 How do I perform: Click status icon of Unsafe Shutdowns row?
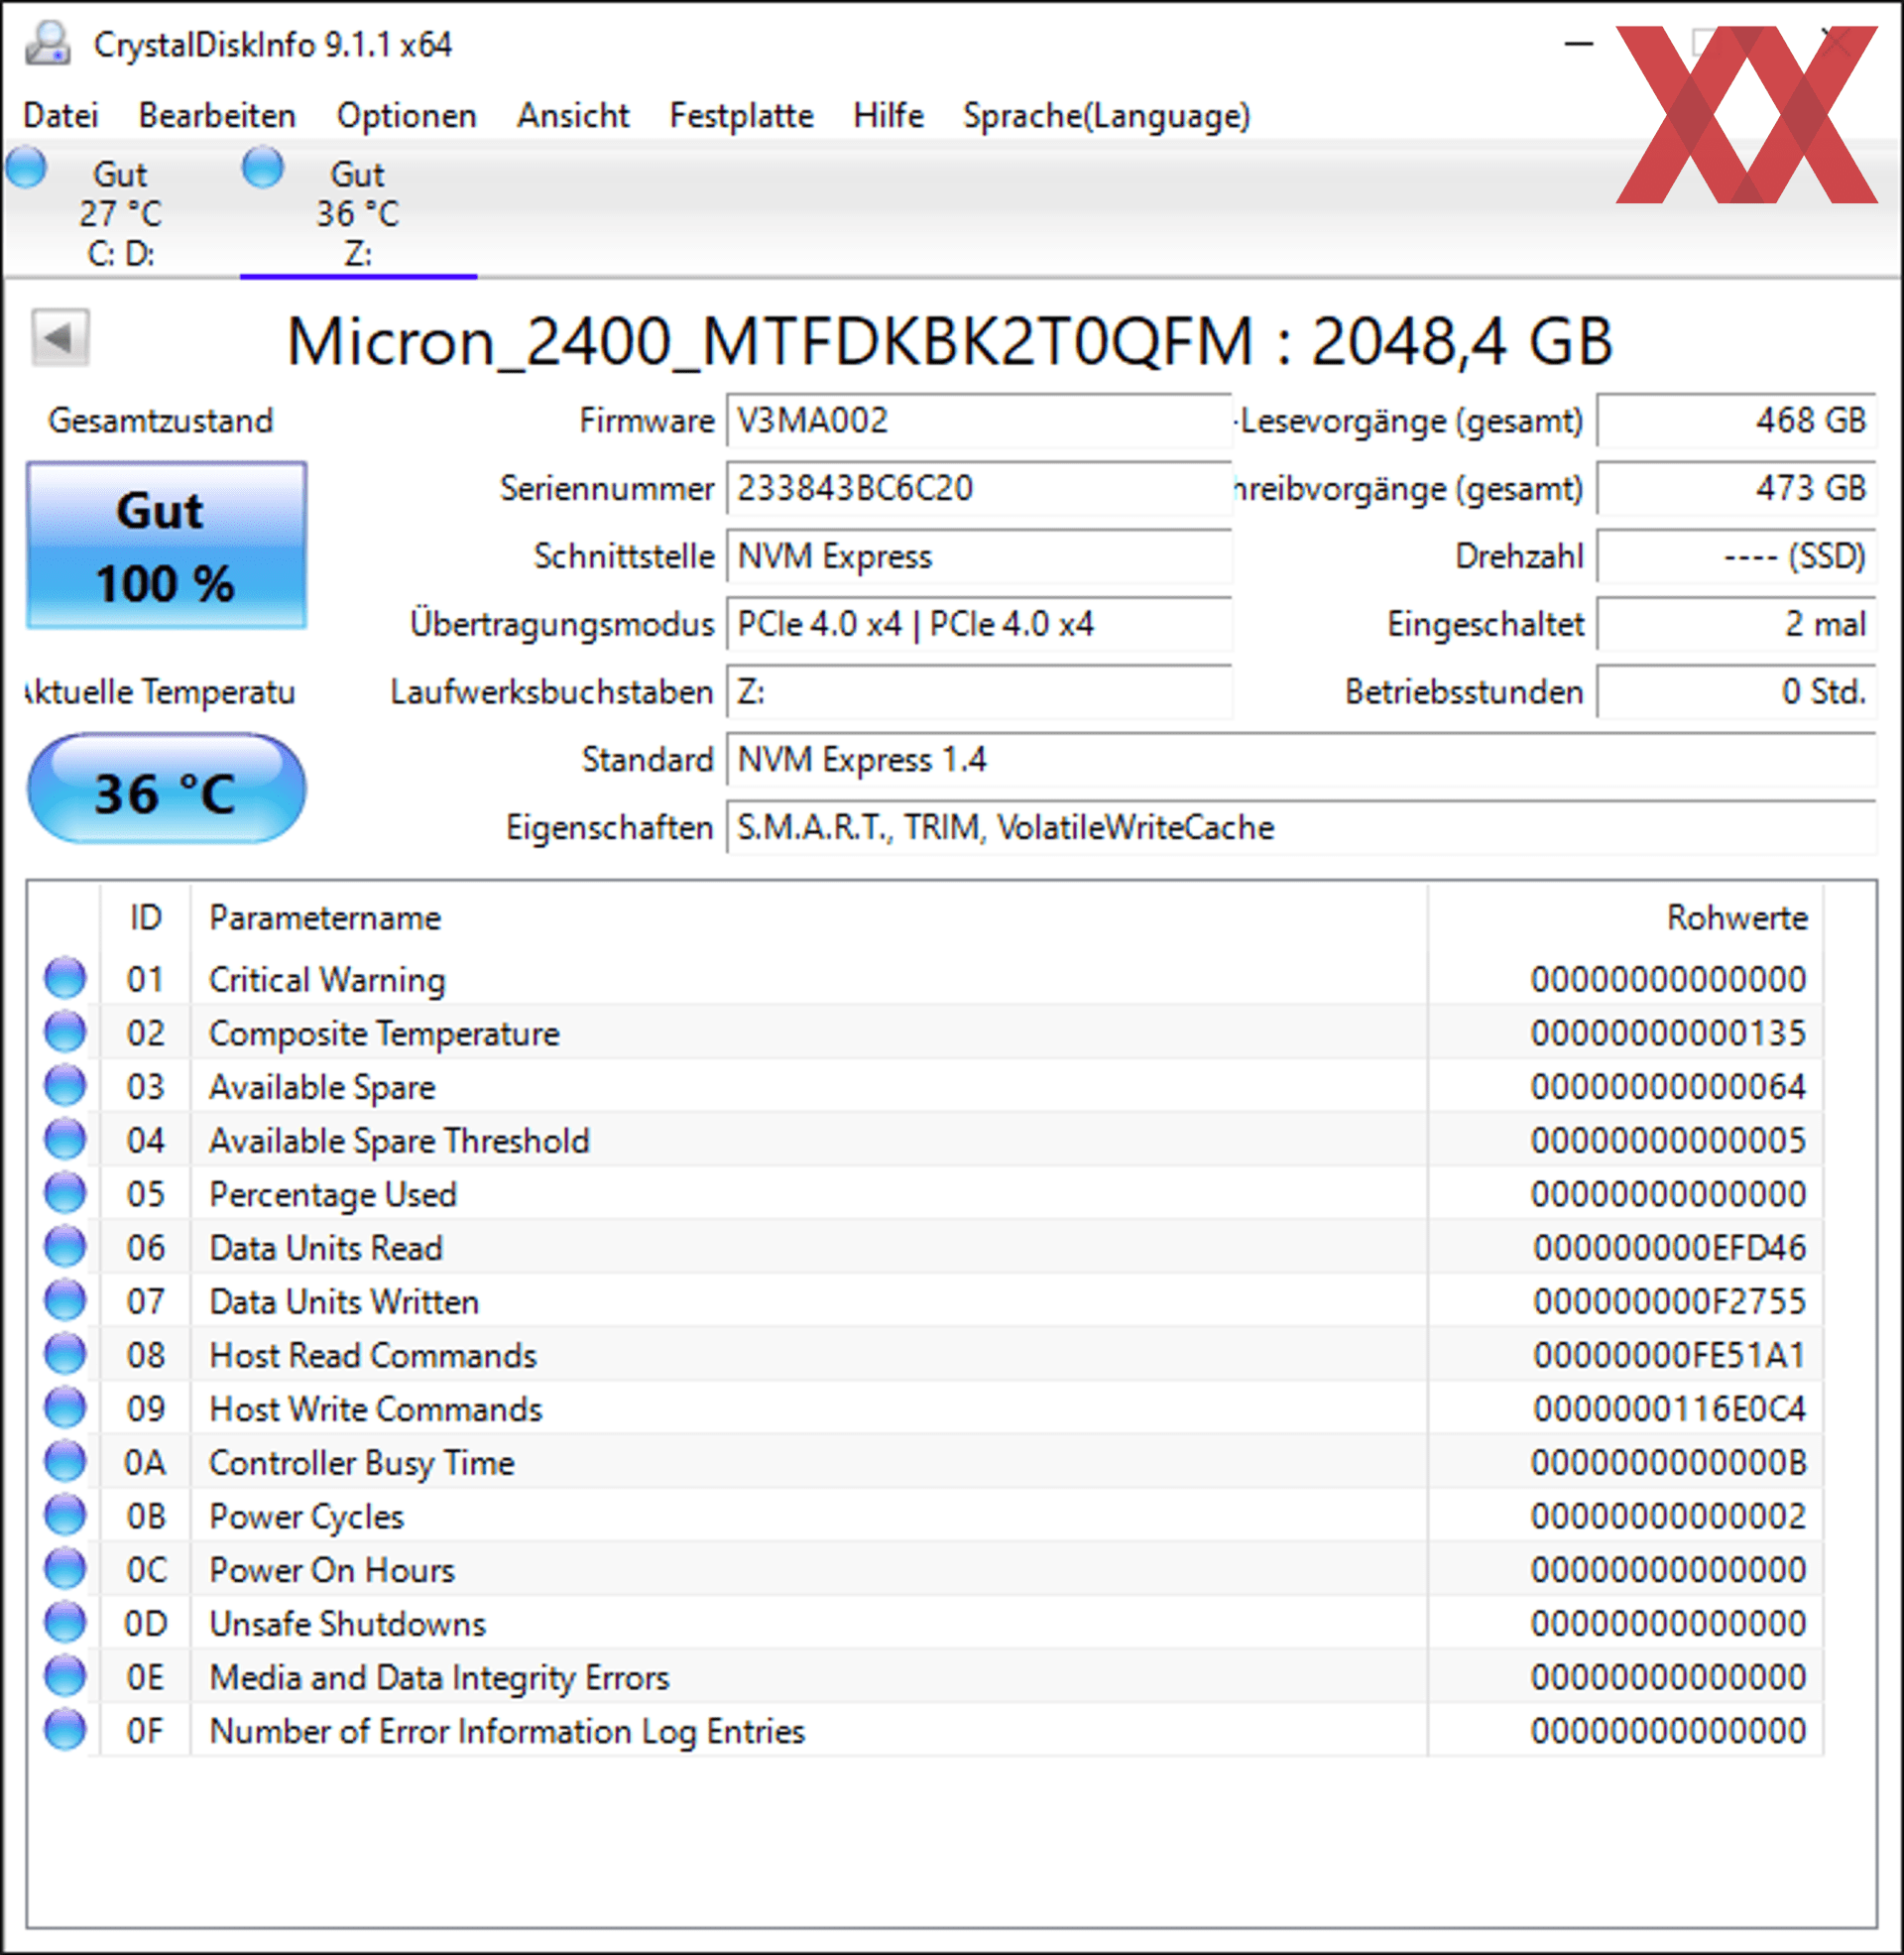[65, 1623]
